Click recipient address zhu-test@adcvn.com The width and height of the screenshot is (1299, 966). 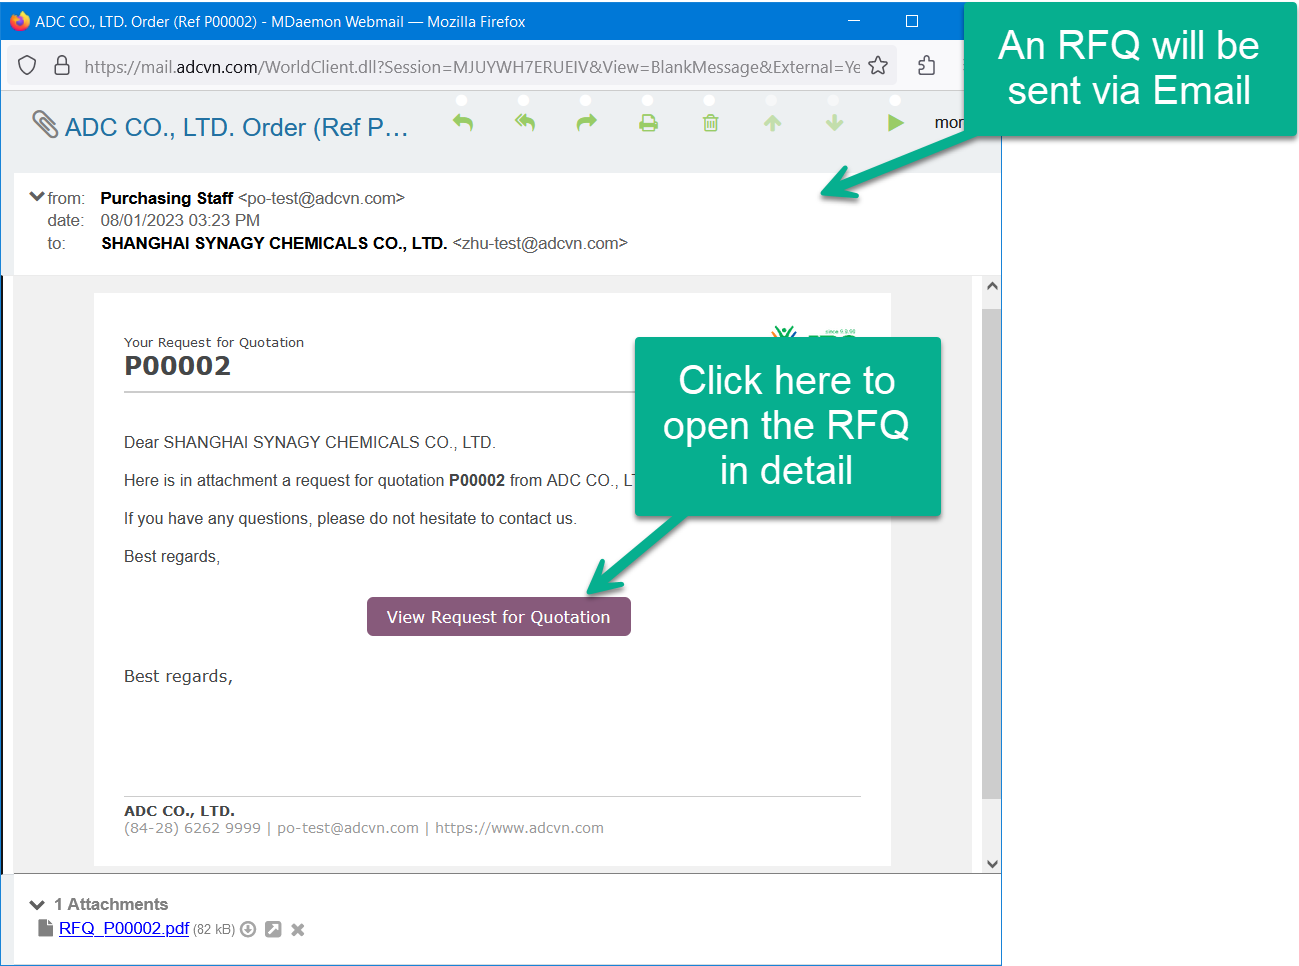click(x=540, y=243)
